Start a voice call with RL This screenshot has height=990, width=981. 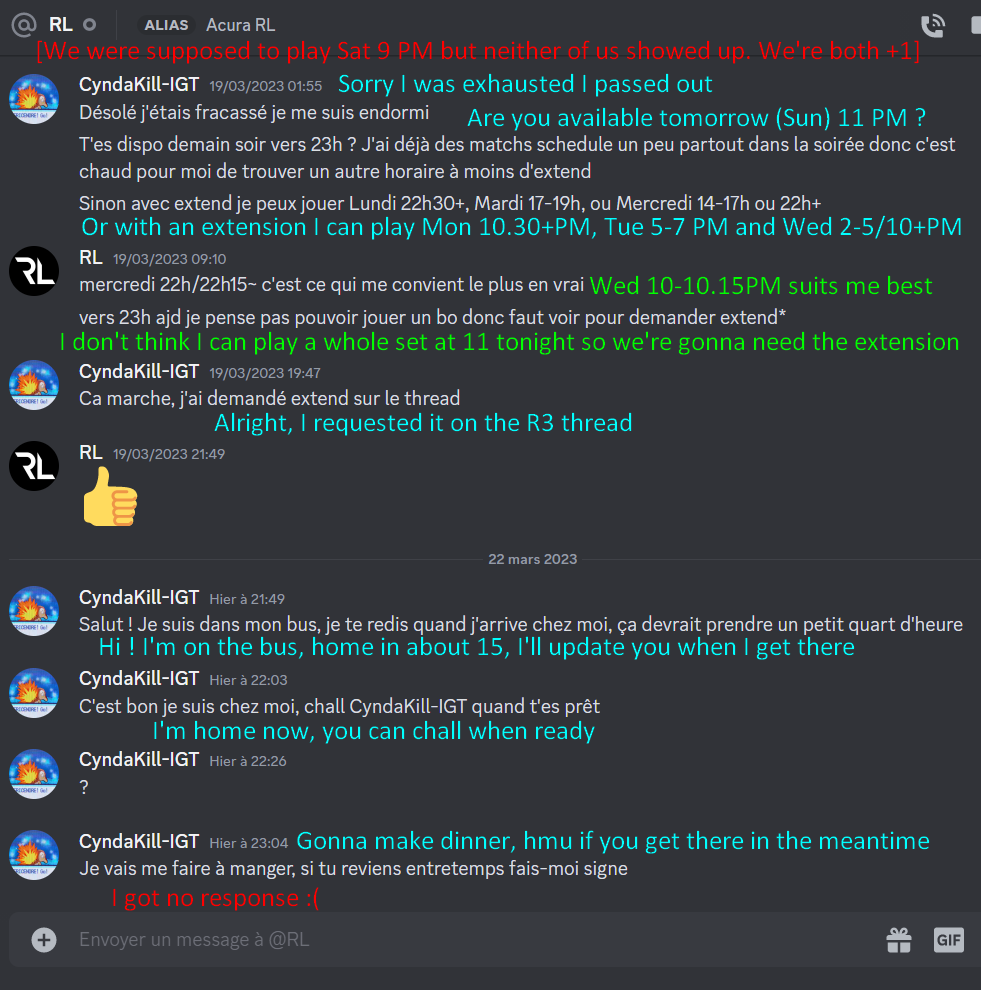click(932, 25)
